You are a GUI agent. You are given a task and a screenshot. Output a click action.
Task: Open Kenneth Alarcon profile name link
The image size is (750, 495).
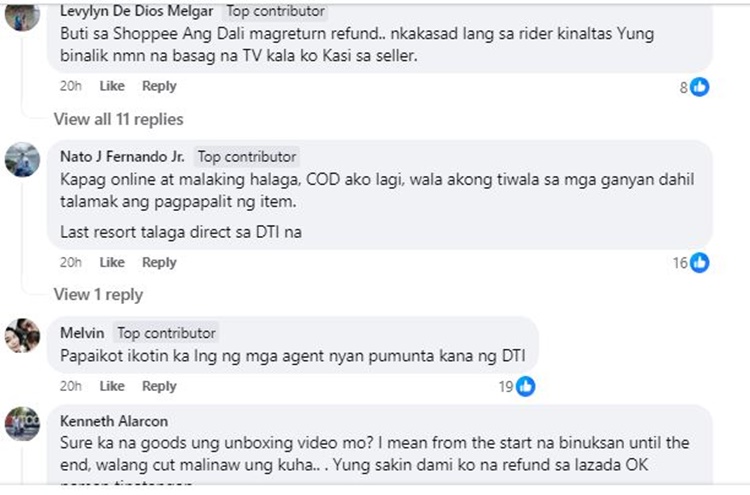[x=112, y=420]
